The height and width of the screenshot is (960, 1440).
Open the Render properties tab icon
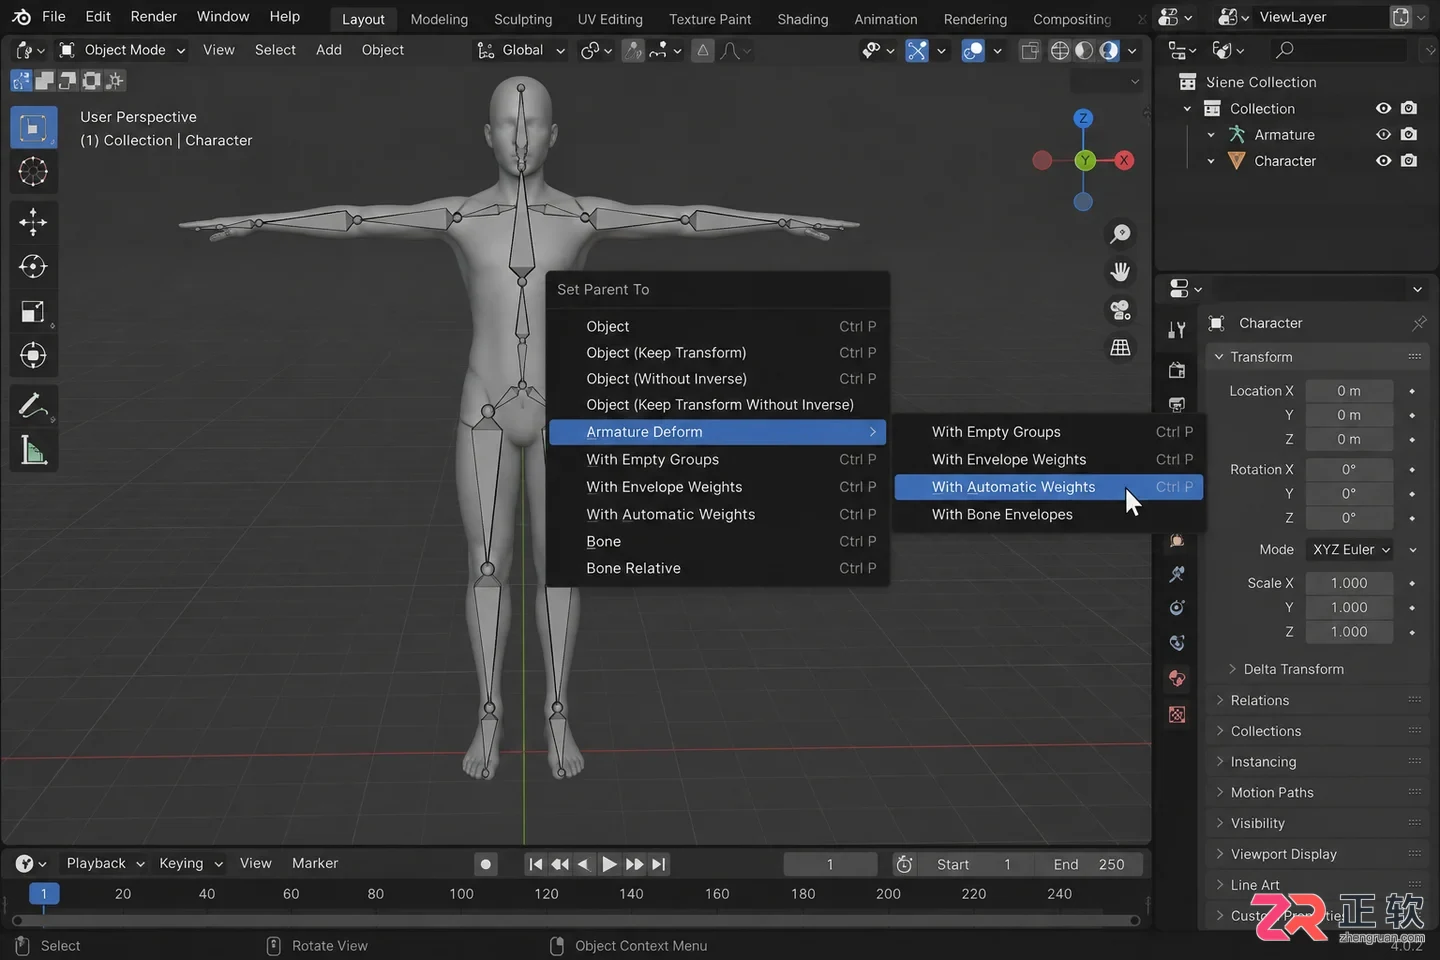pos(1177,370)
